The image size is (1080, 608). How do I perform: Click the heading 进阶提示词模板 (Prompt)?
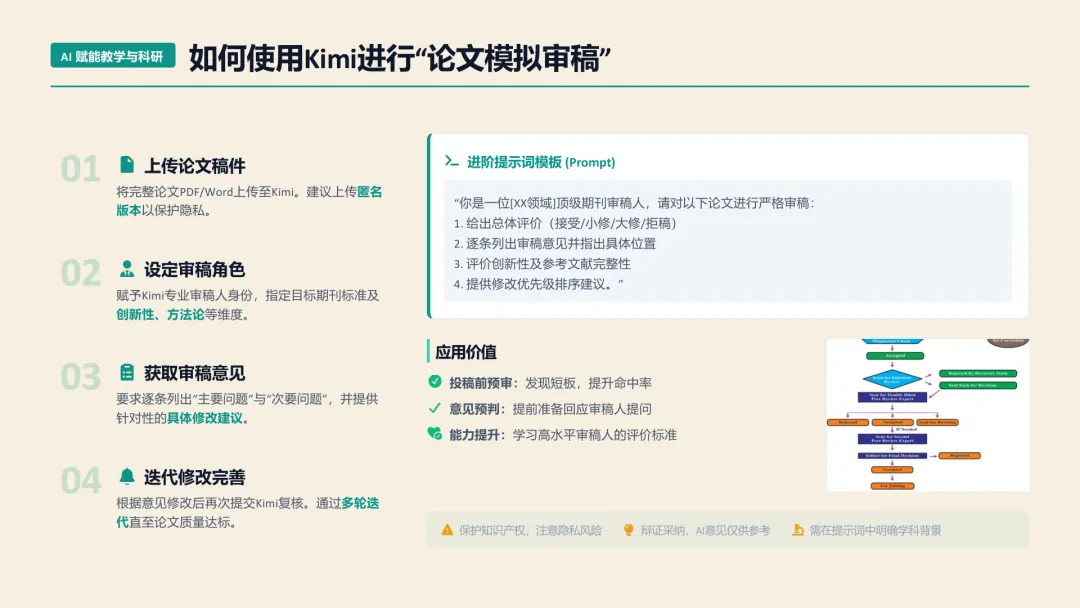point(541,163)
